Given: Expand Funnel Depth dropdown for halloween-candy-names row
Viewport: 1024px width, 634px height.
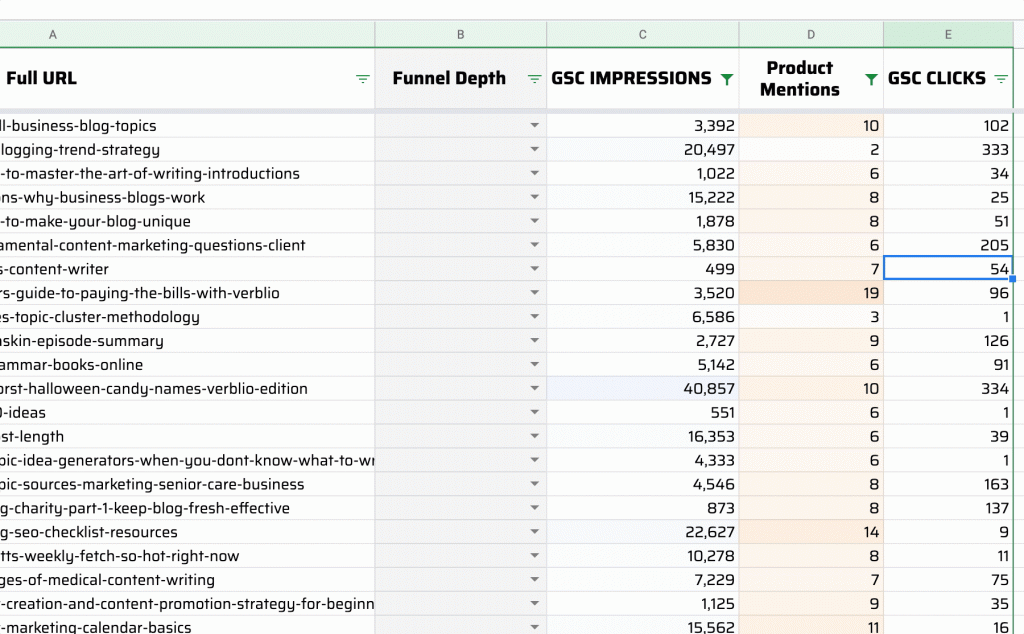Looking at the screenshot, I should click(x=534, y=388).
